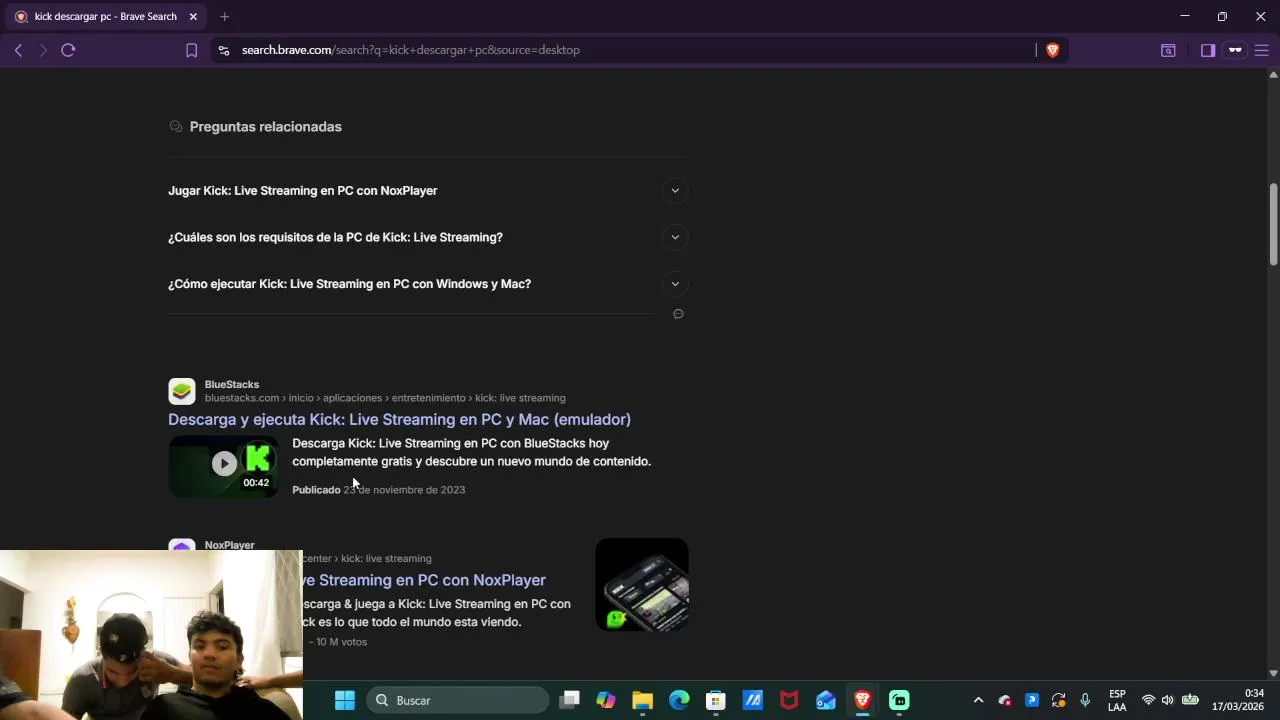Viewport: 1280px width, 720px height.
Task: Click the Brave Shields lion icon
Action: [1052, 50]
